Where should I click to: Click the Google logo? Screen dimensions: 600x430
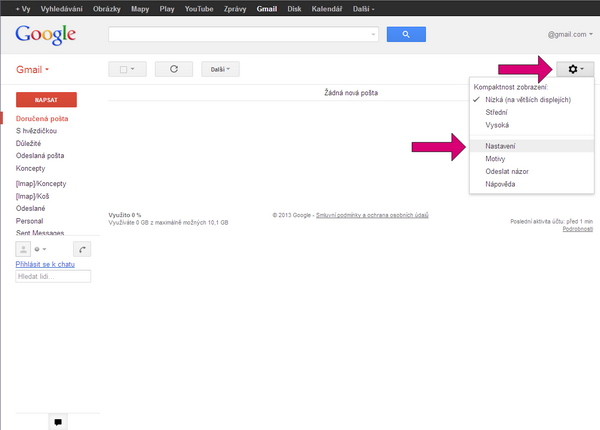click(46, 35)
